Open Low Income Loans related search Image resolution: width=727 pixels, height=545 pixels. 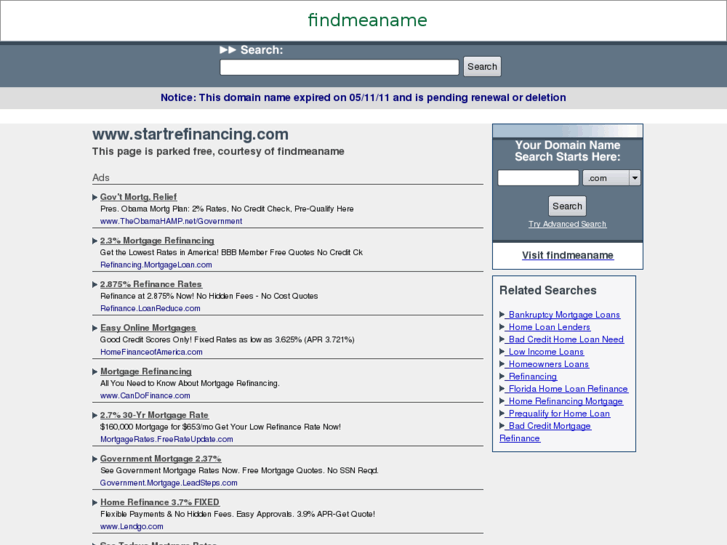546,352
